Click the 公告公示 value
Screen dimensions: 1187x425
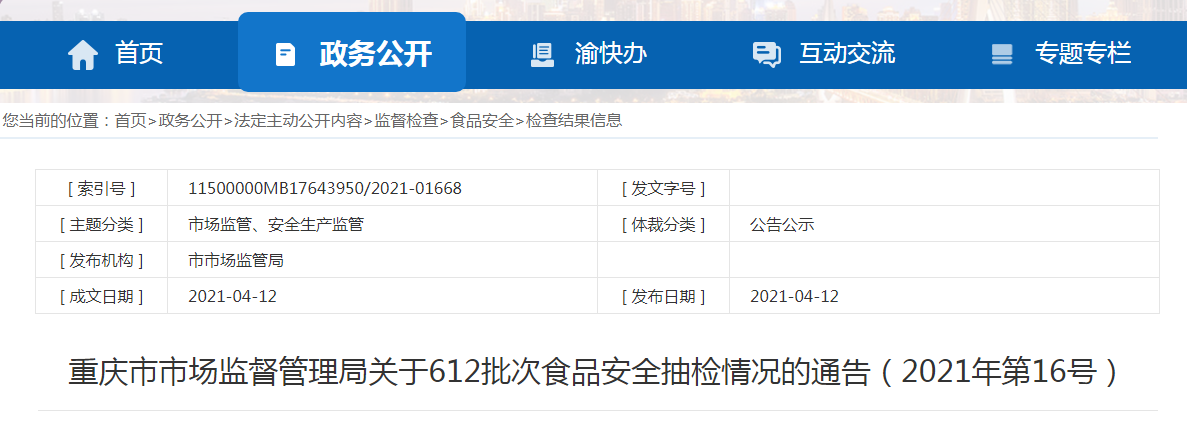click(x=782, y=224)
